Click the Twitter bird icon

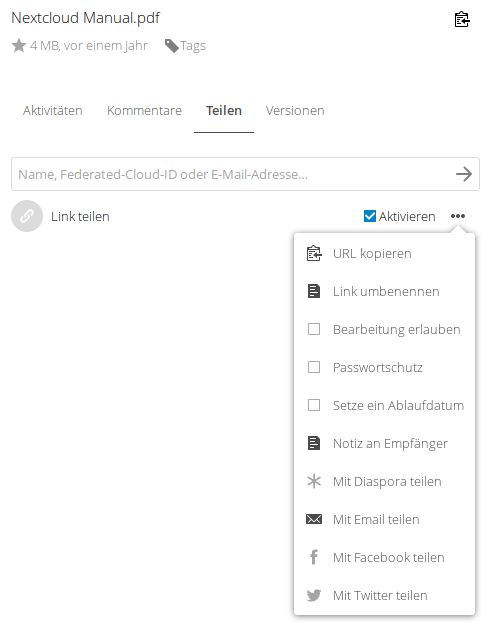click(314, 595)
